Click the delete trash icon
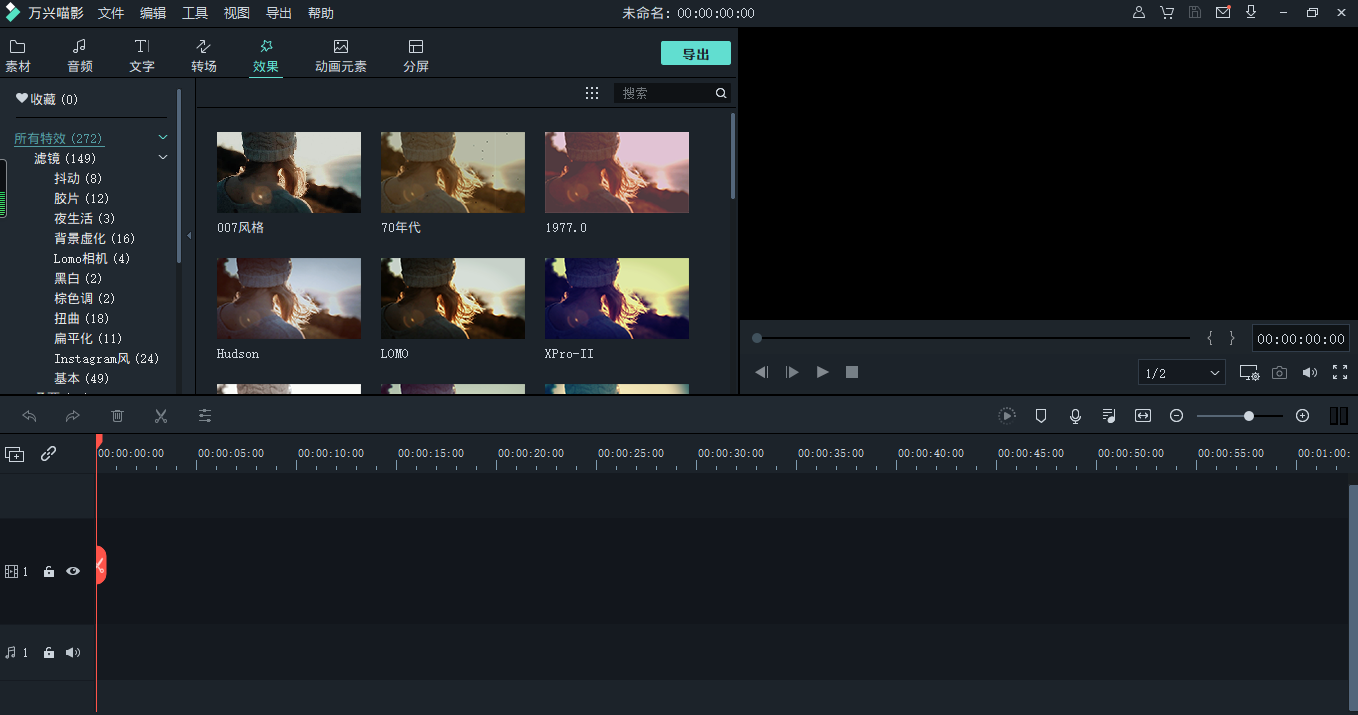The width and height of the screenshot is (1358, 715). point(117,416)
